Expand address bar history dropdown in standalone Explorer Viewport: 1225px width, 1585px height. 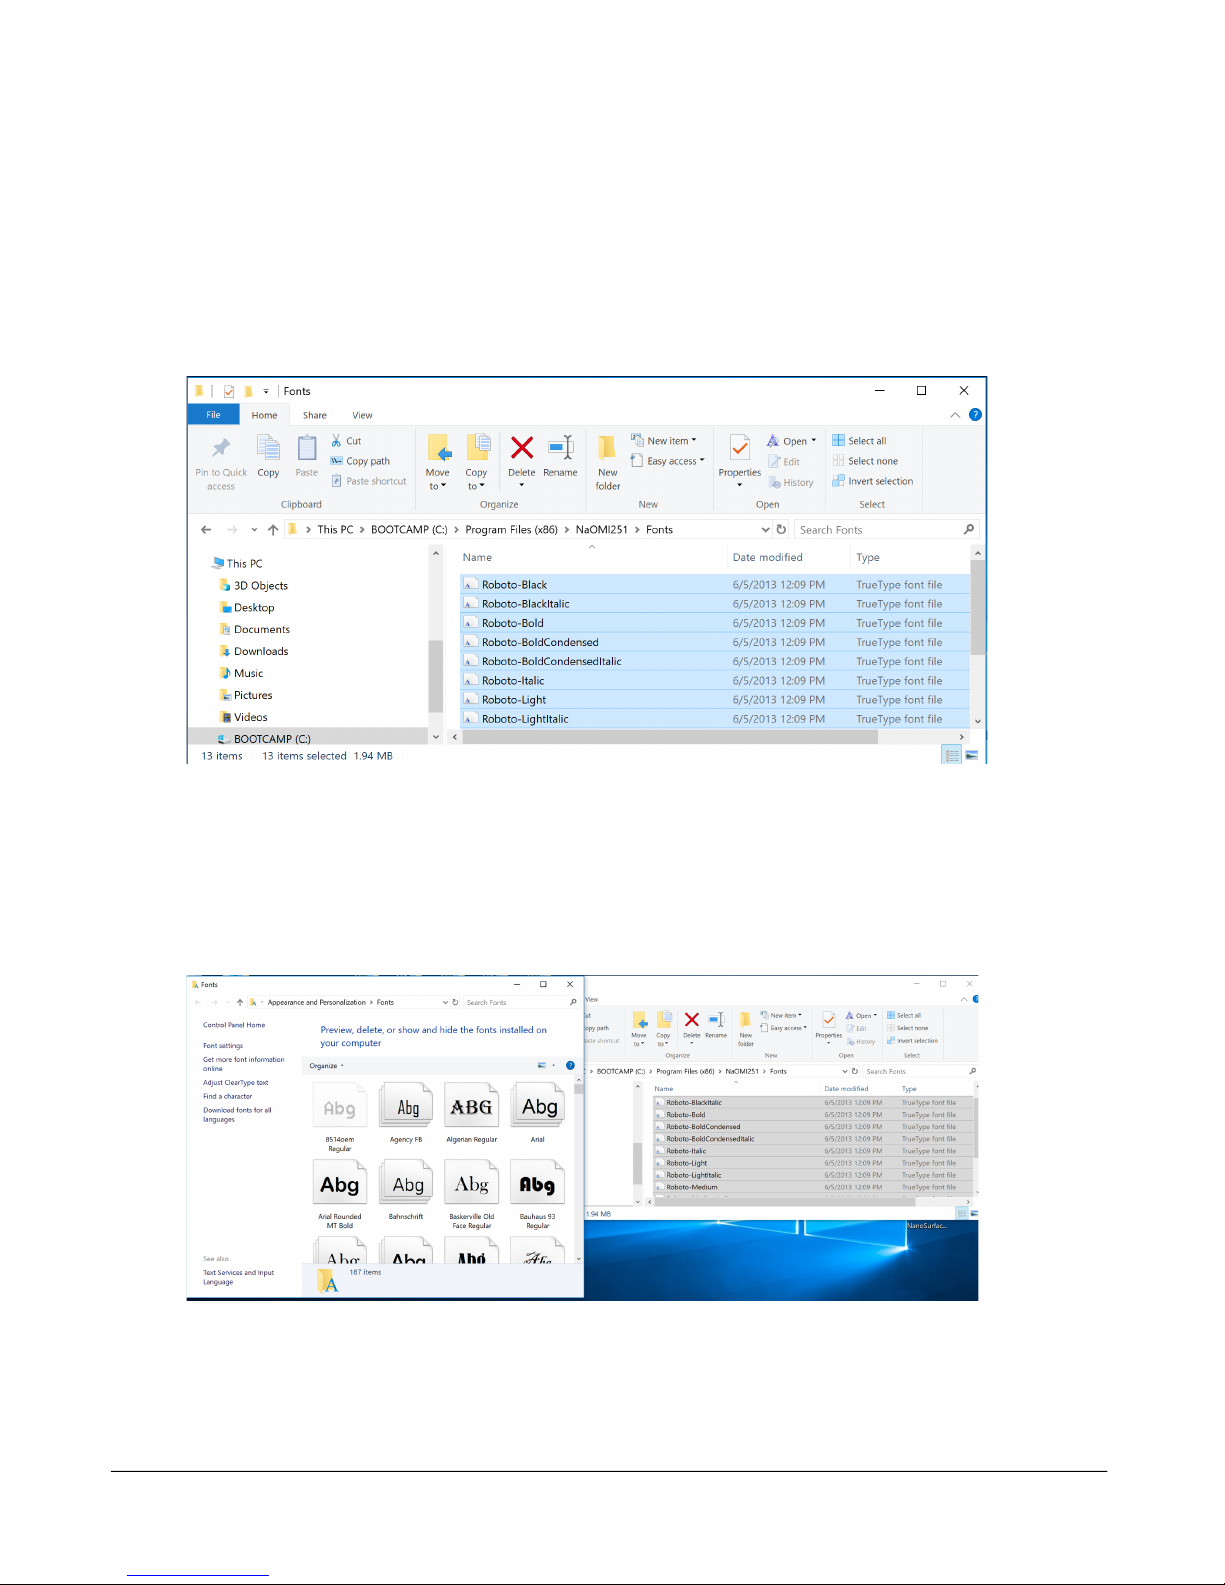[765, 530]
